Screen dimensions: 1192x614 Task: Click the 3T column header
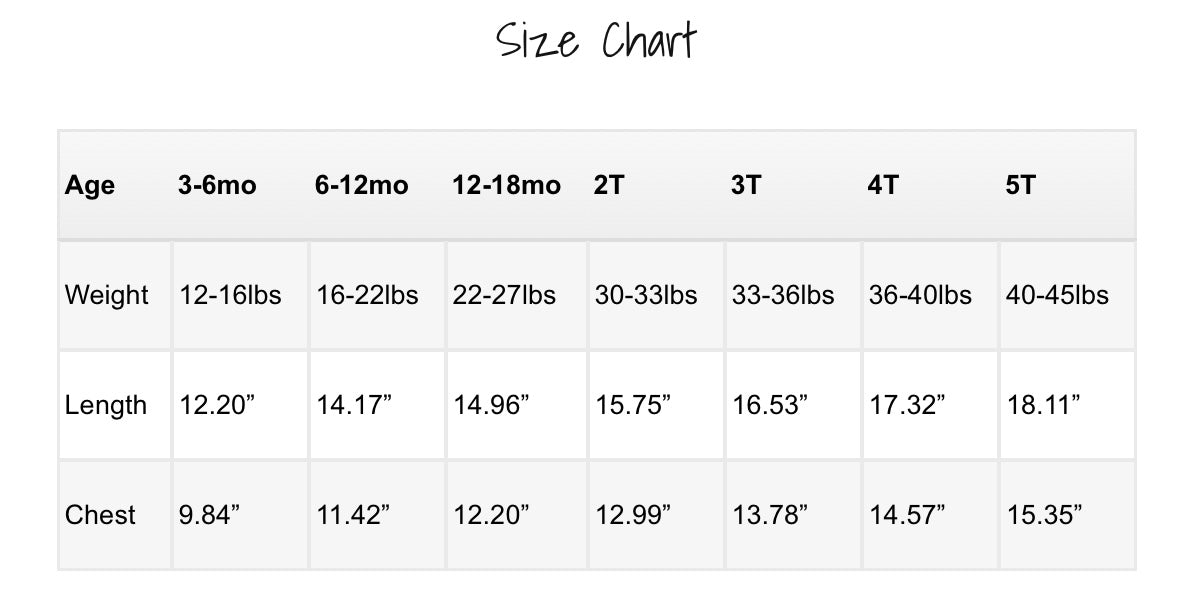(746, 186)
